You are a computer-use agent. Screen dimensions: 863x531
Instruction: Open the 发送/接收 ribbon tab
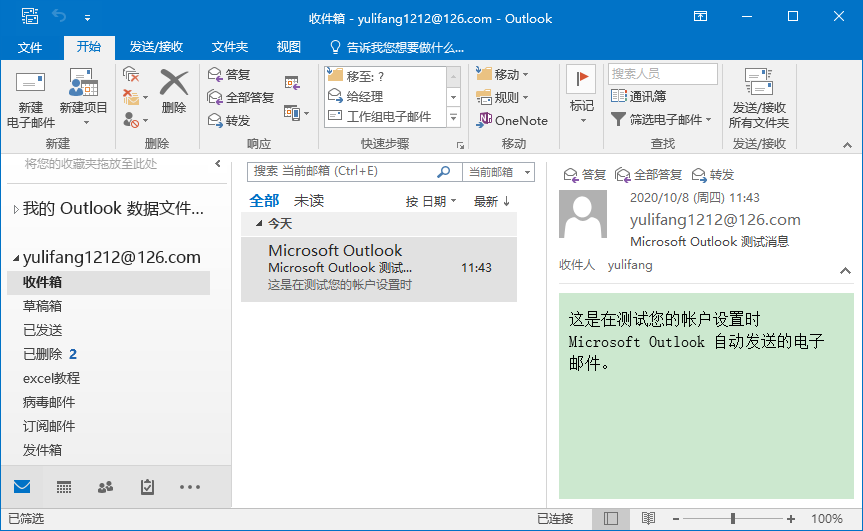click(x=156, y=47)
